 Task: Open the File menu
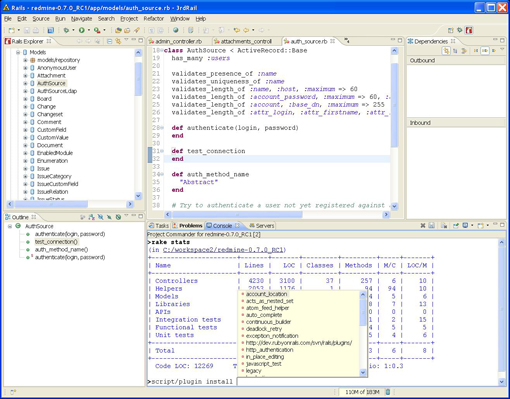8,19
